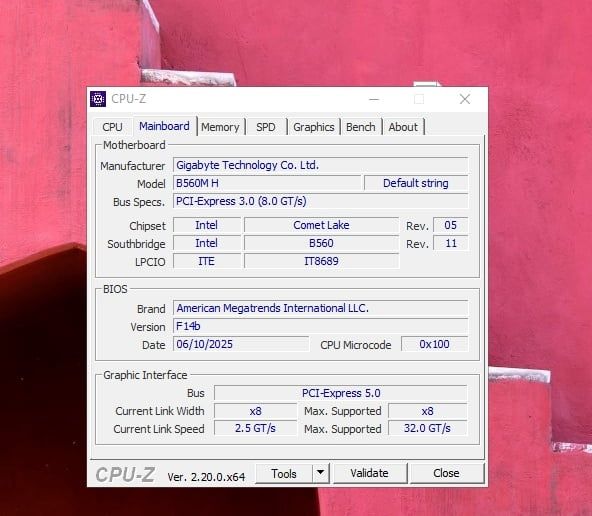Select the Memory tab
This screenshot has width=592, height=516.
pyautogui.click(x=220, y=127)
